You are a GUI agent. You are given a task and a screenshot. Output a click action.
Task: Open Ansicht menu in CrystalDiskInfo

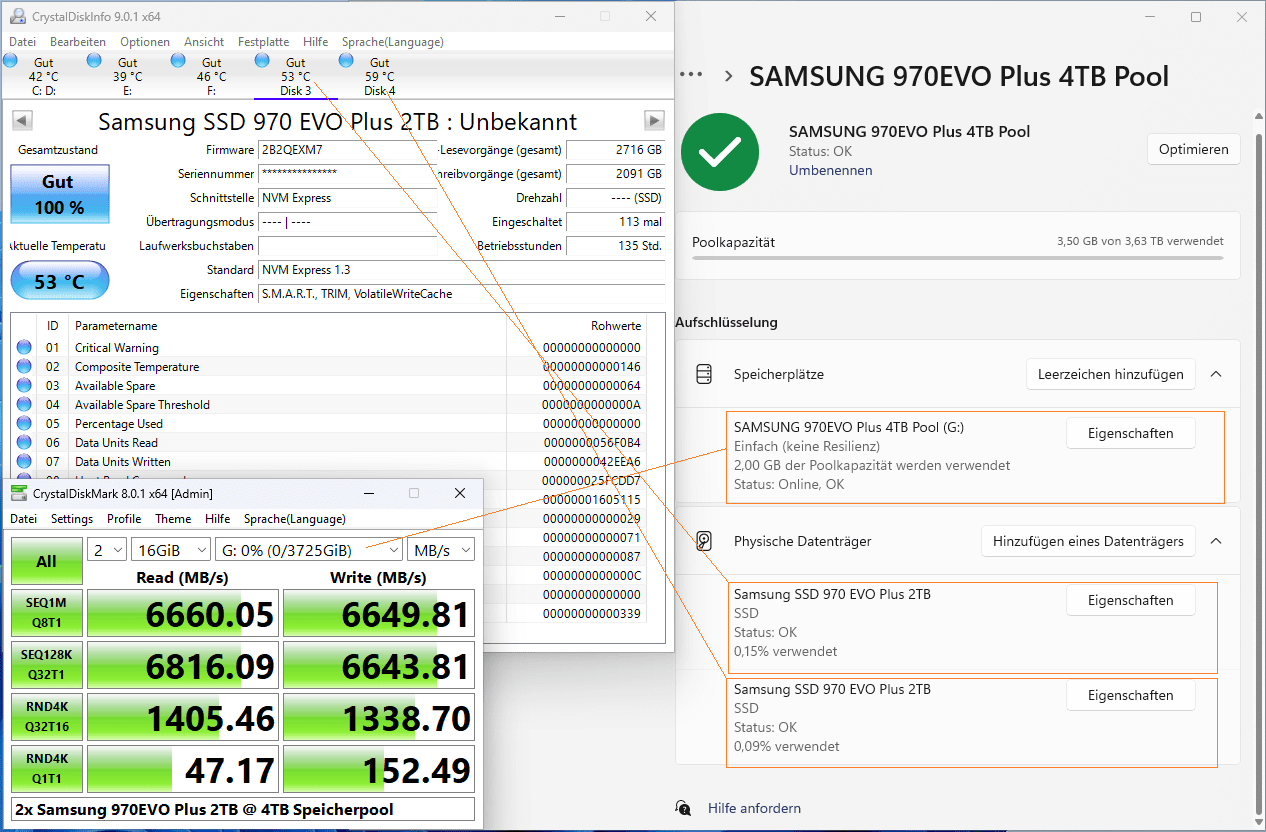click(204, 42)
